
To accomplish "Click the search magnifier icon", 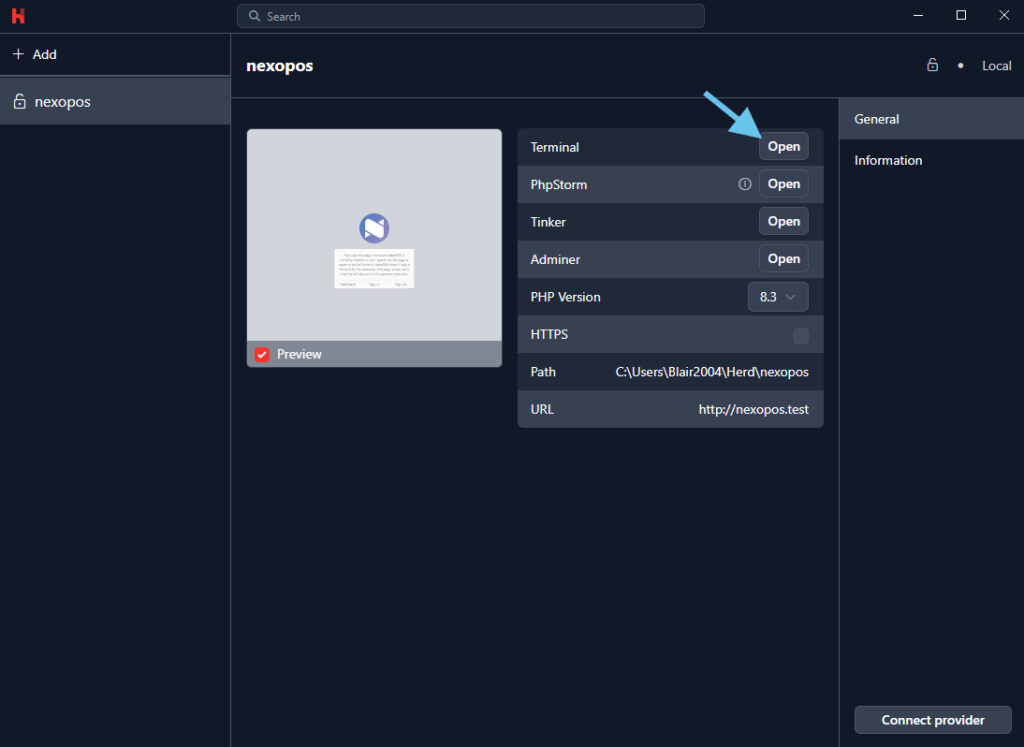I will [x=254, y=16].
